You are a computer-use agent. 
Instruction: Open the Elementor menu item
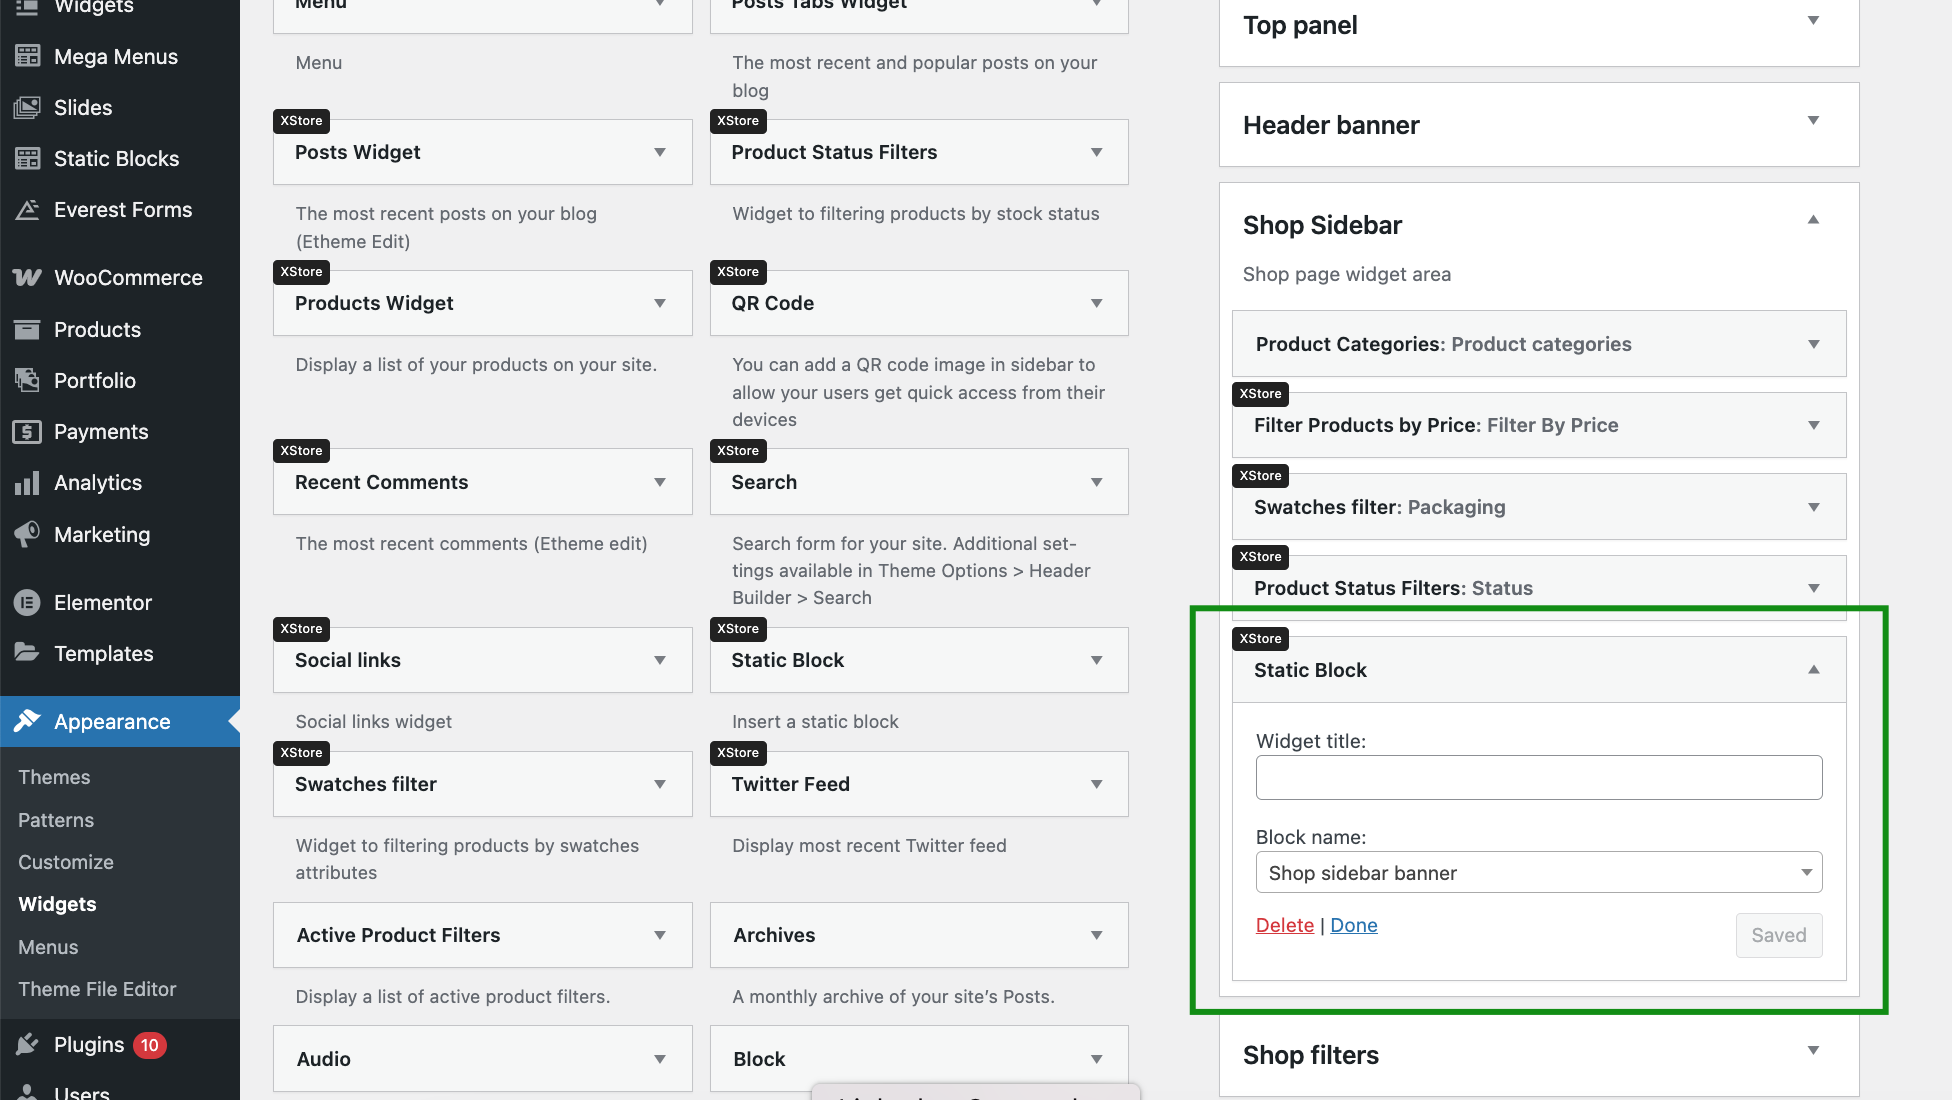tap(120, 602)
